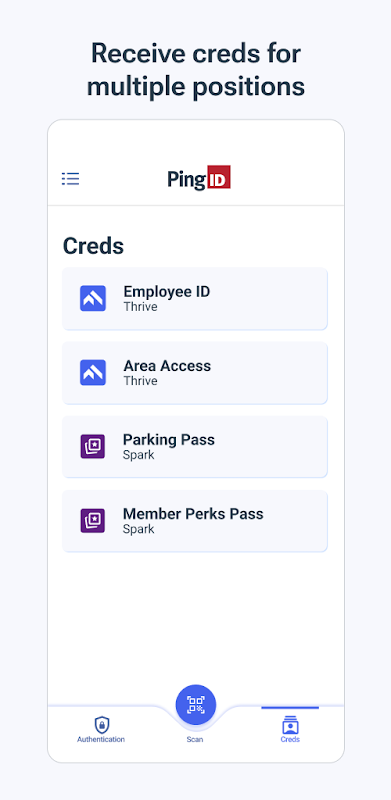Tap the Spark subtitle under Parking Pass
Screen dimensions: 391x800
click(x=139, y=455)
